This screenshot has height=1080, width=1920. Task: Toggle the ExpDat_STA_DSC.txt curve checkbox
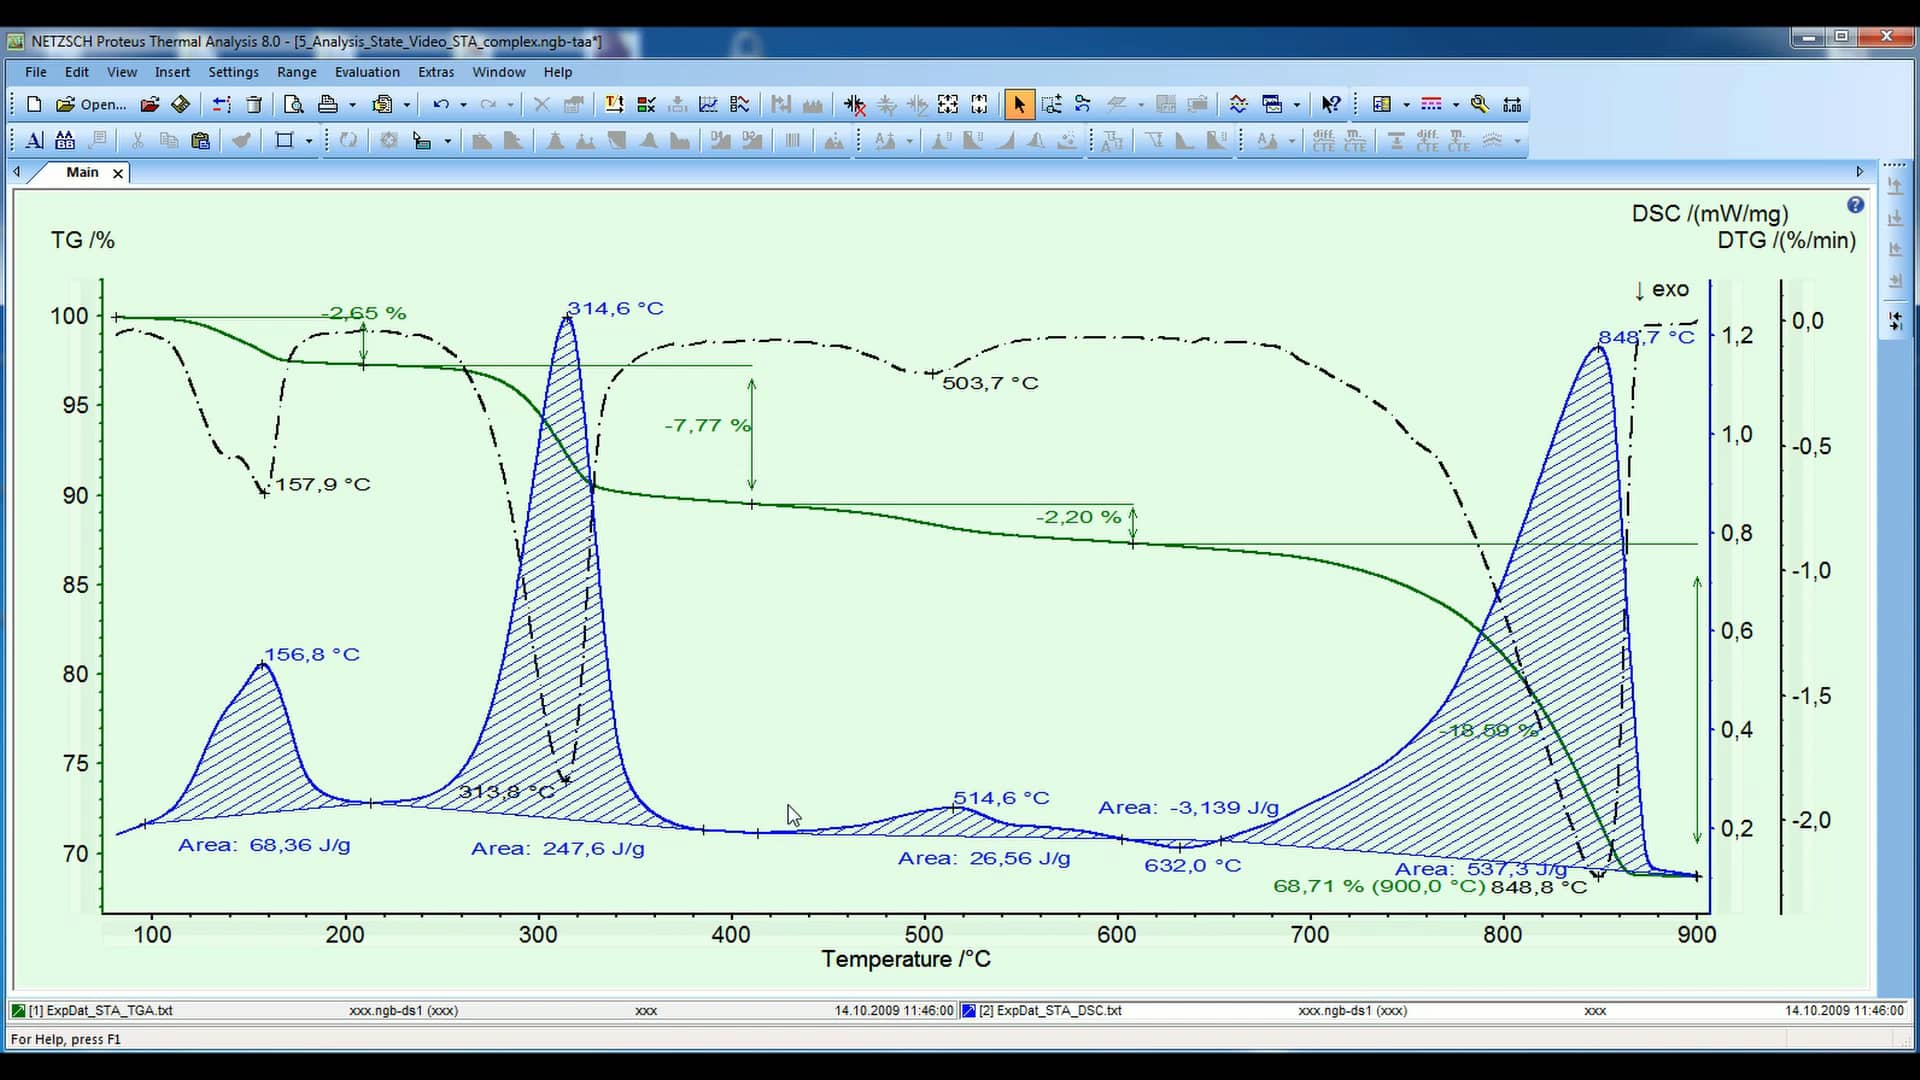[968, 1011]
